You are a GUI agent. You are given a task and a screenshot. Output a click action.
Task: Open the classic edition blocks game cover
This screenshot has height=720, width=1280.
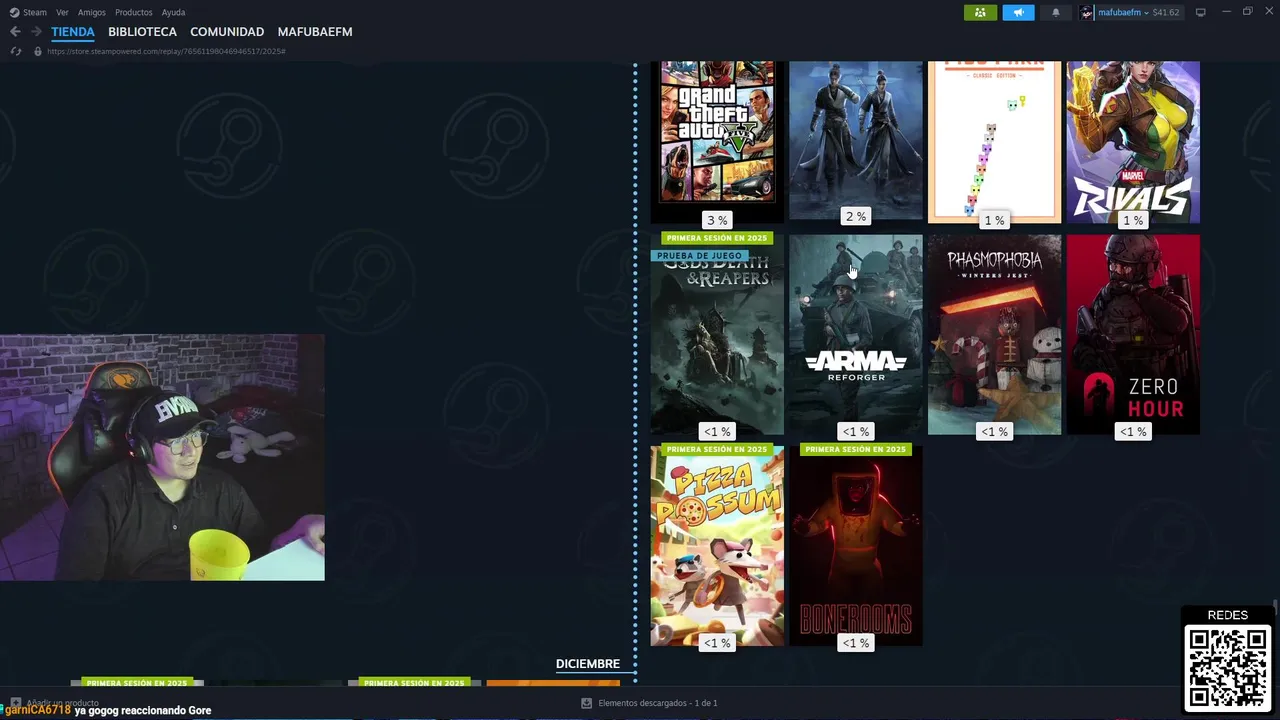tap(994, 140)
